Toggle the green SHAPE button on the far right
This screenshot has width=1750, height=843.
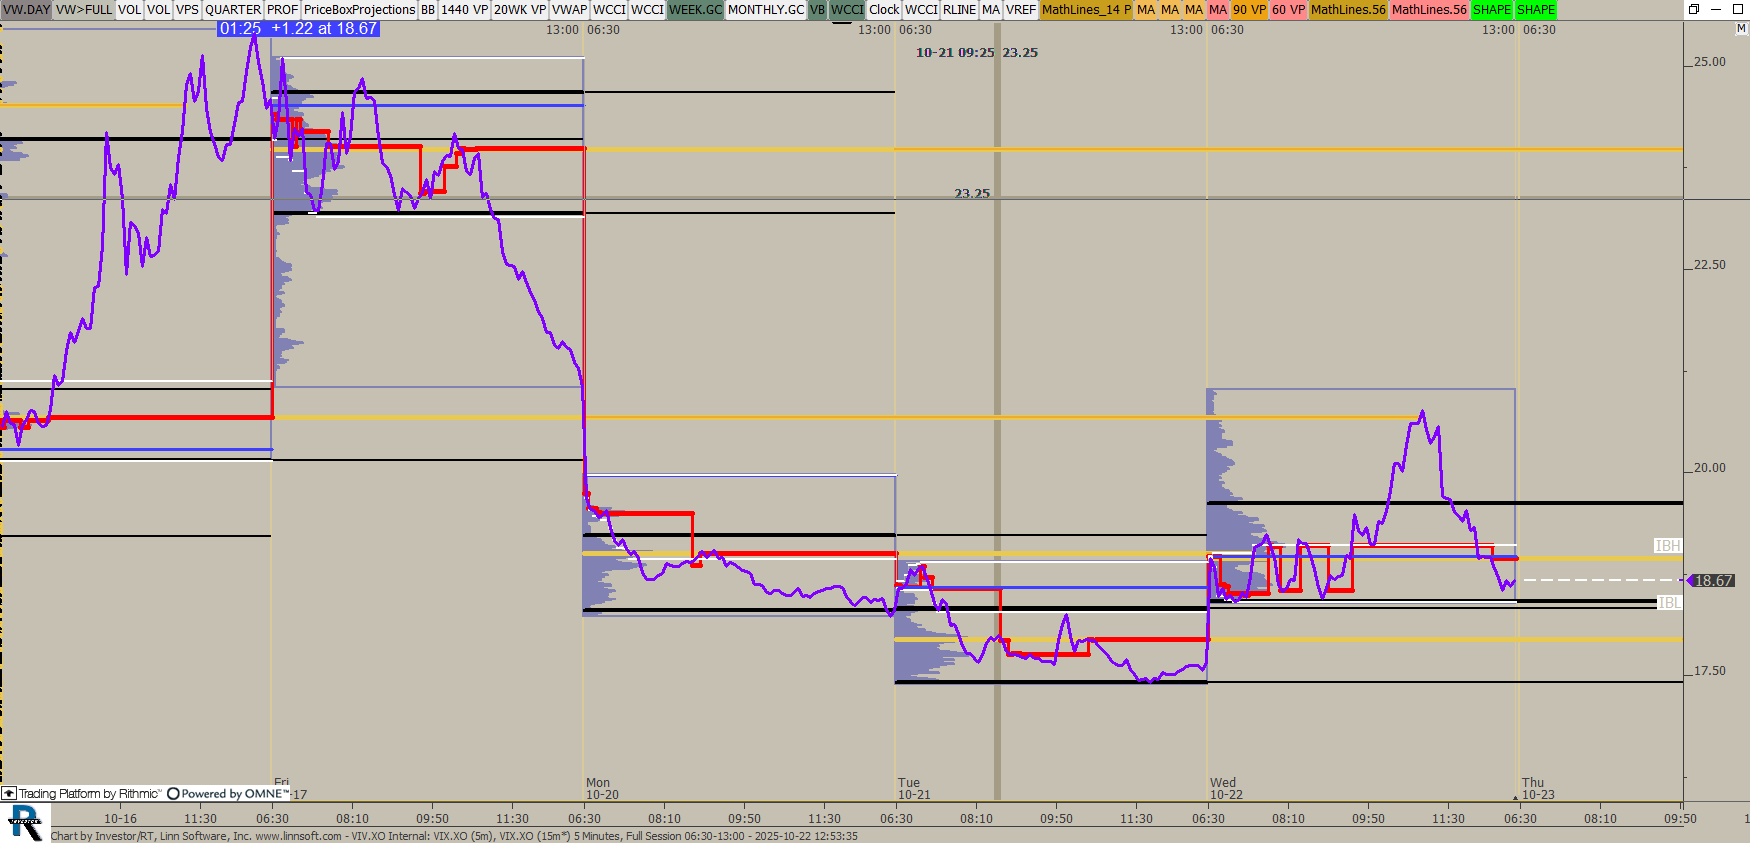click(x=1536, y=9)
